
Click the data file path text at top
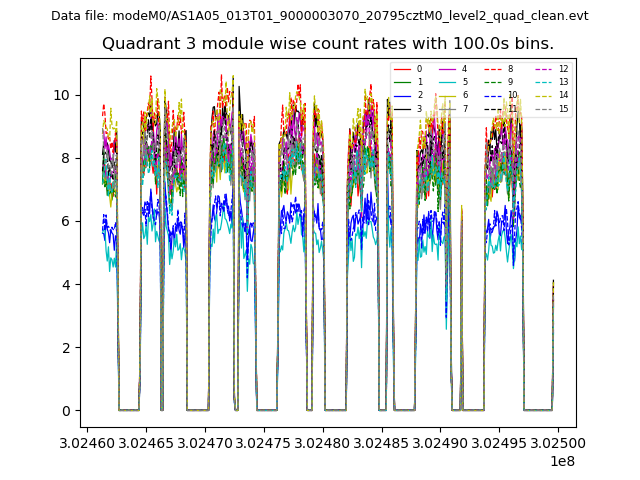[320, 16]
